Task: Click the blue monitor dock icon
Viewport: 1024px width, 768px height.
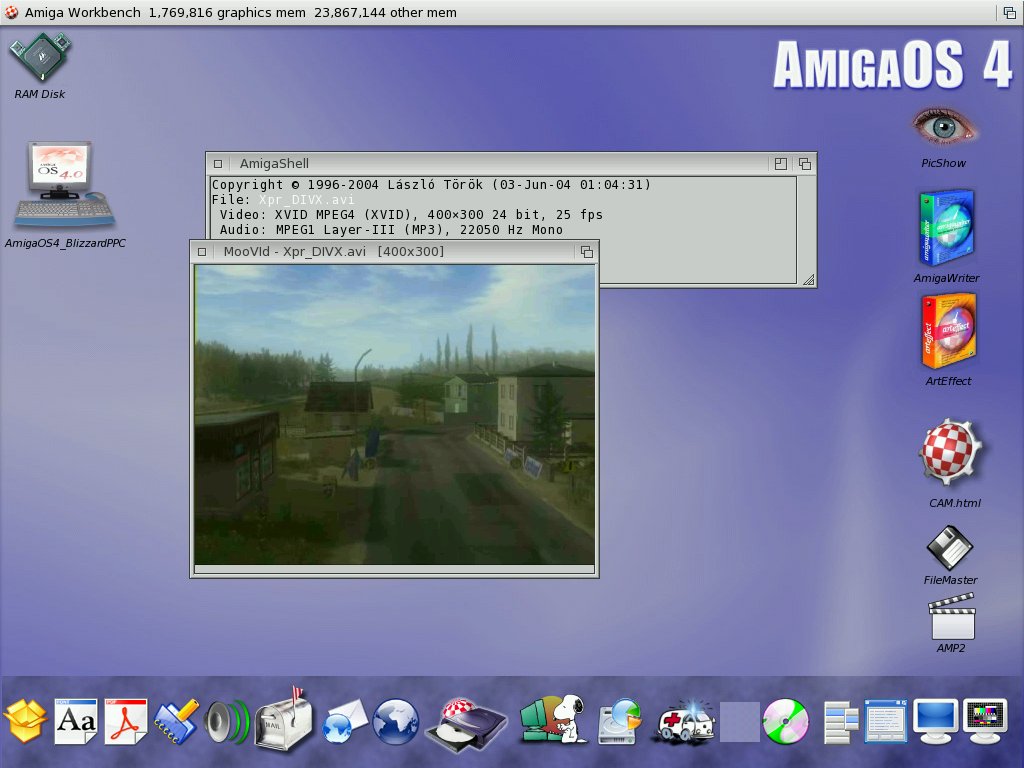Action: click(935, 721)
